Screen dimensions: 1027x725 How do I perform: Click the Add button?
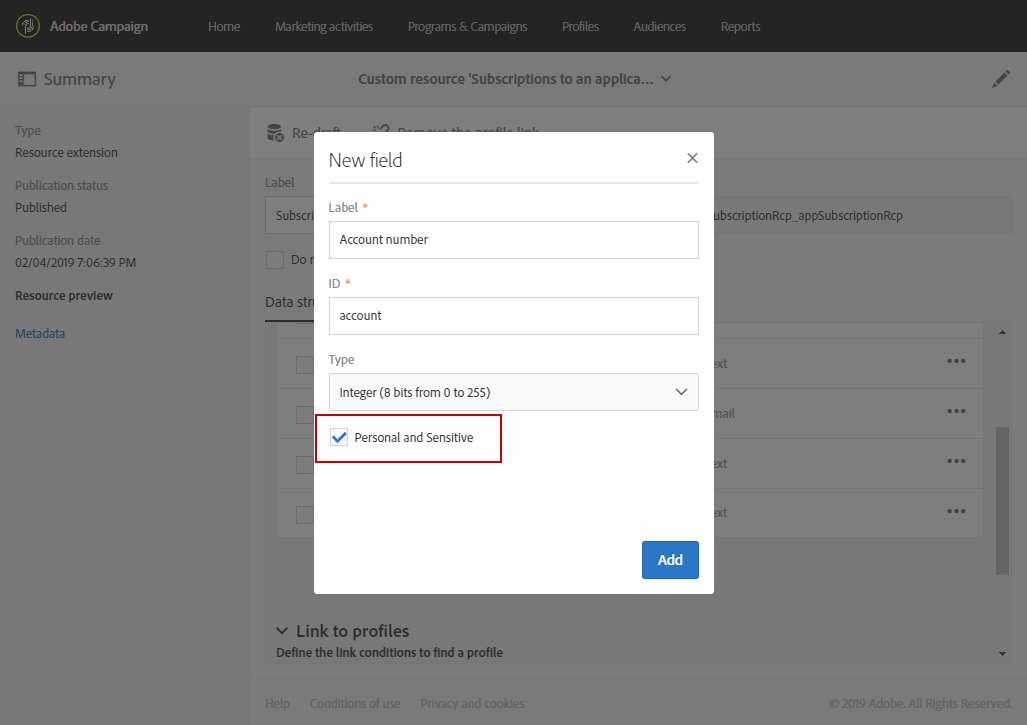tap(670, 560)
